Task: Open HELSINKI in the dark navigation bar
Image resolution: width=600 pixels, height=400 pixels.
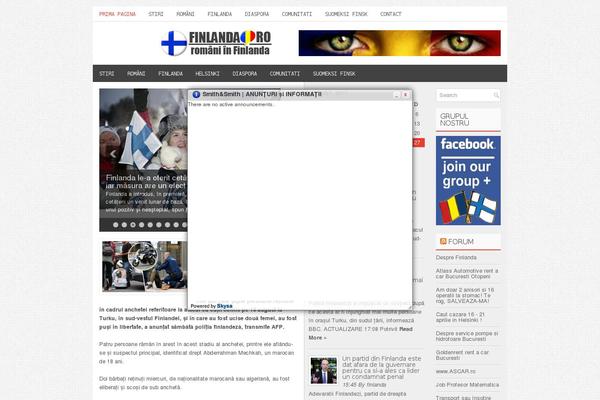Action: (207, 73)
